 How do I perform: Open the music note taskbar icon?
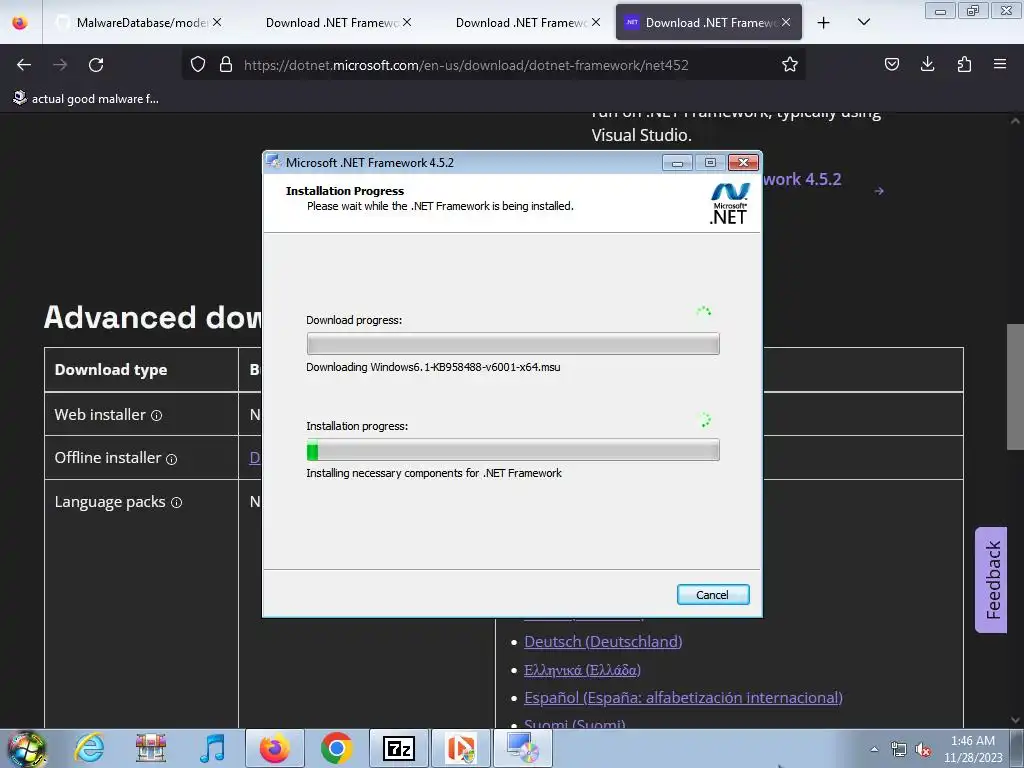(x=212, y=748)
